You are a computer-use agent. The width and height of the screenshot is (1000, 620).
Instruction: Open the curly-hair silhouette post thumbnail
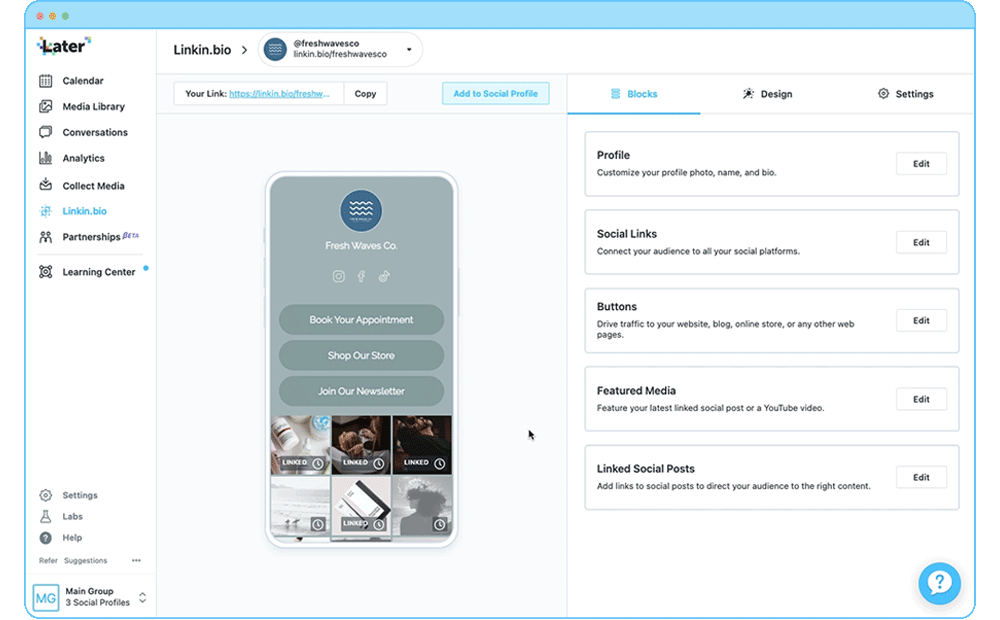pos(422,506)
